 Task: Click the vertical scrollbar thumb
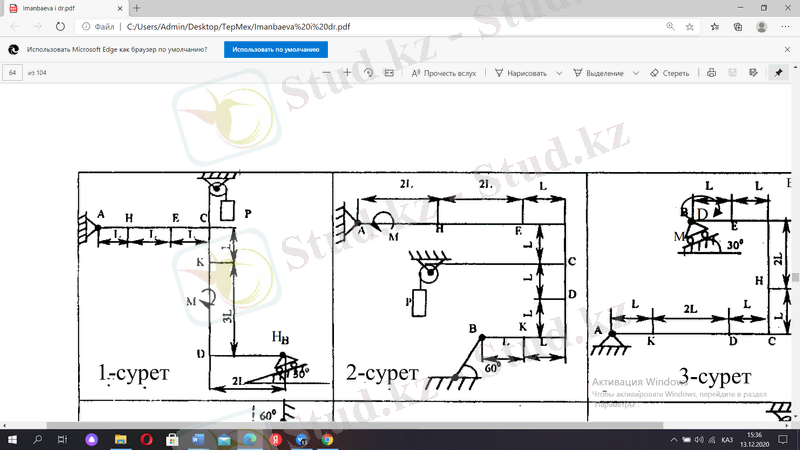click(795, 278)
